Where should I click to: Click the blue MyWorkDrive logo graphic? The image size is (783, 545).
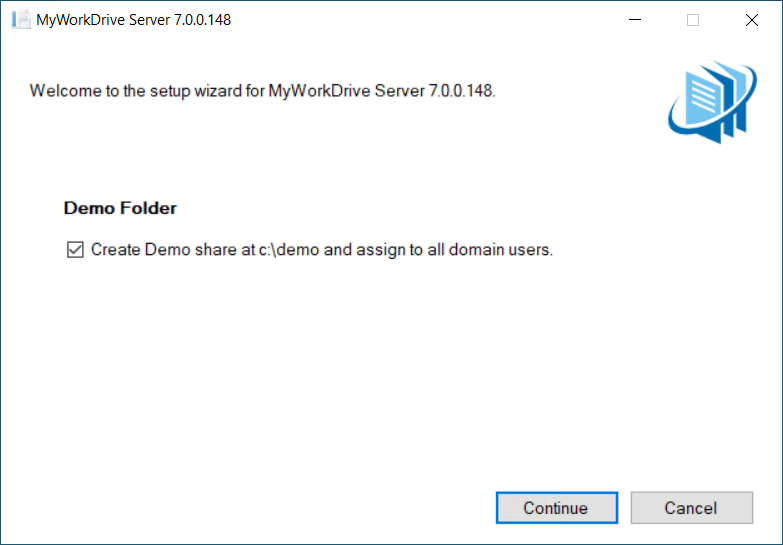712,102
